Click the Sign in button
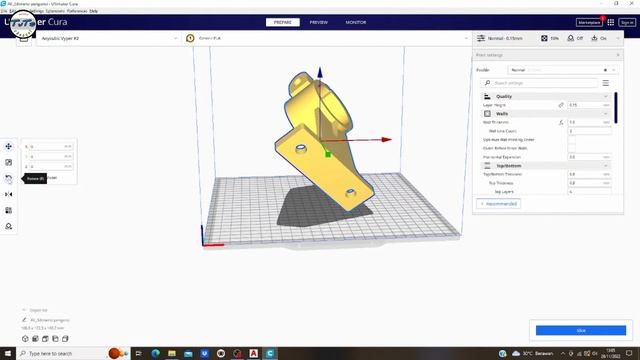The width and height of the screenshot is (640, 360). pos(627,22)
